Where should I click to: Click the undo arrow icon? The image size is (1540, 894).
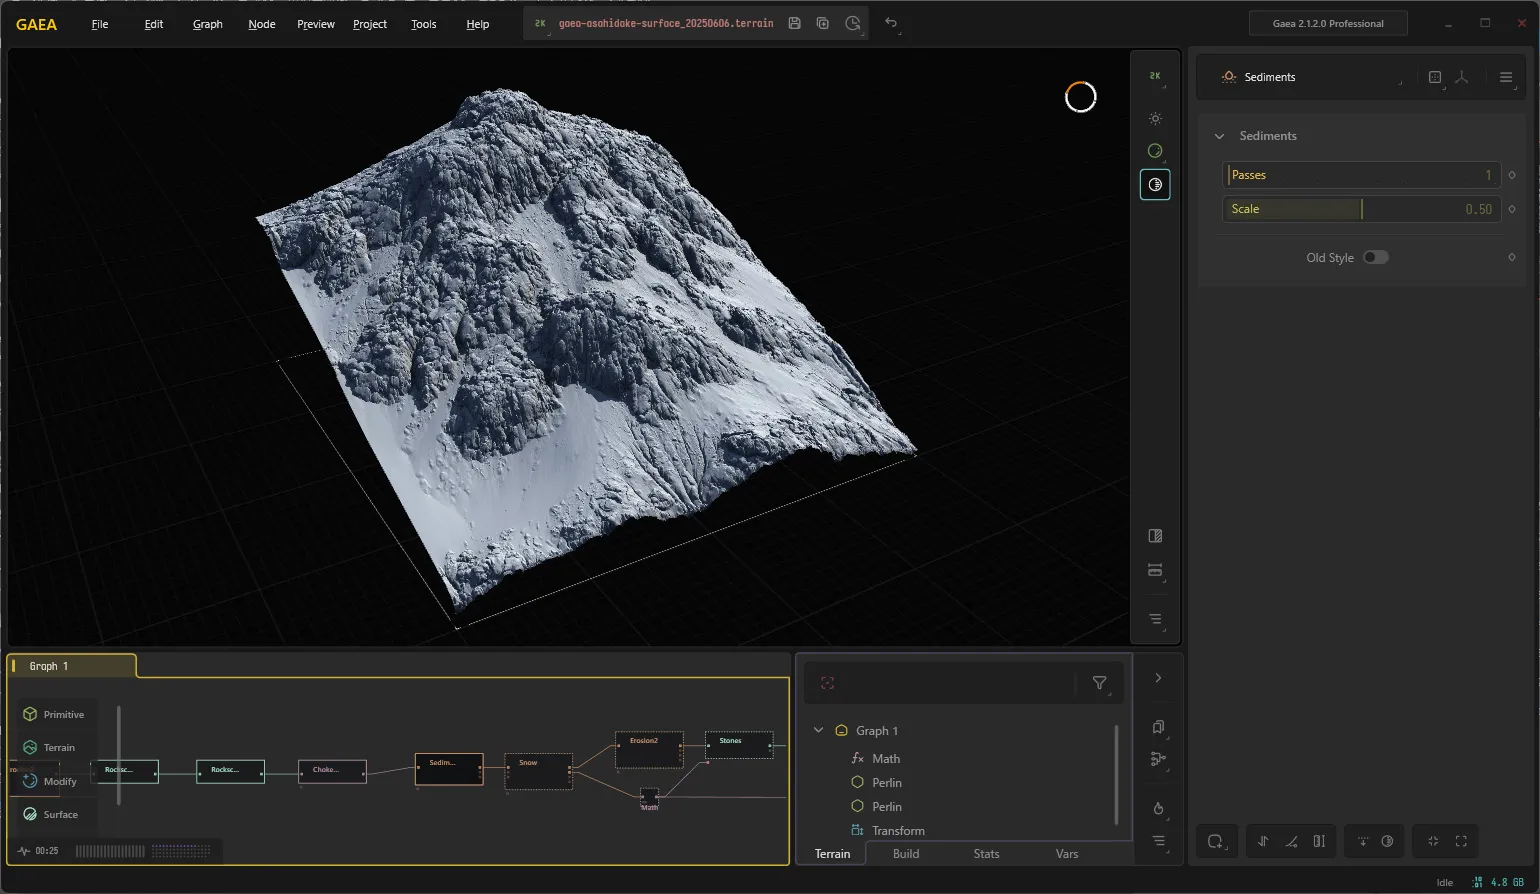[891, 23]
